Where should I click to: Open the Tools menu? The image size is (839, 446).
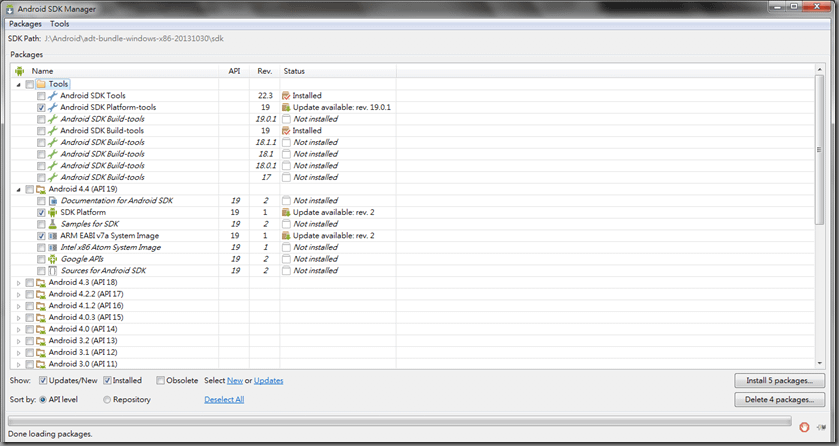(59, 24)
